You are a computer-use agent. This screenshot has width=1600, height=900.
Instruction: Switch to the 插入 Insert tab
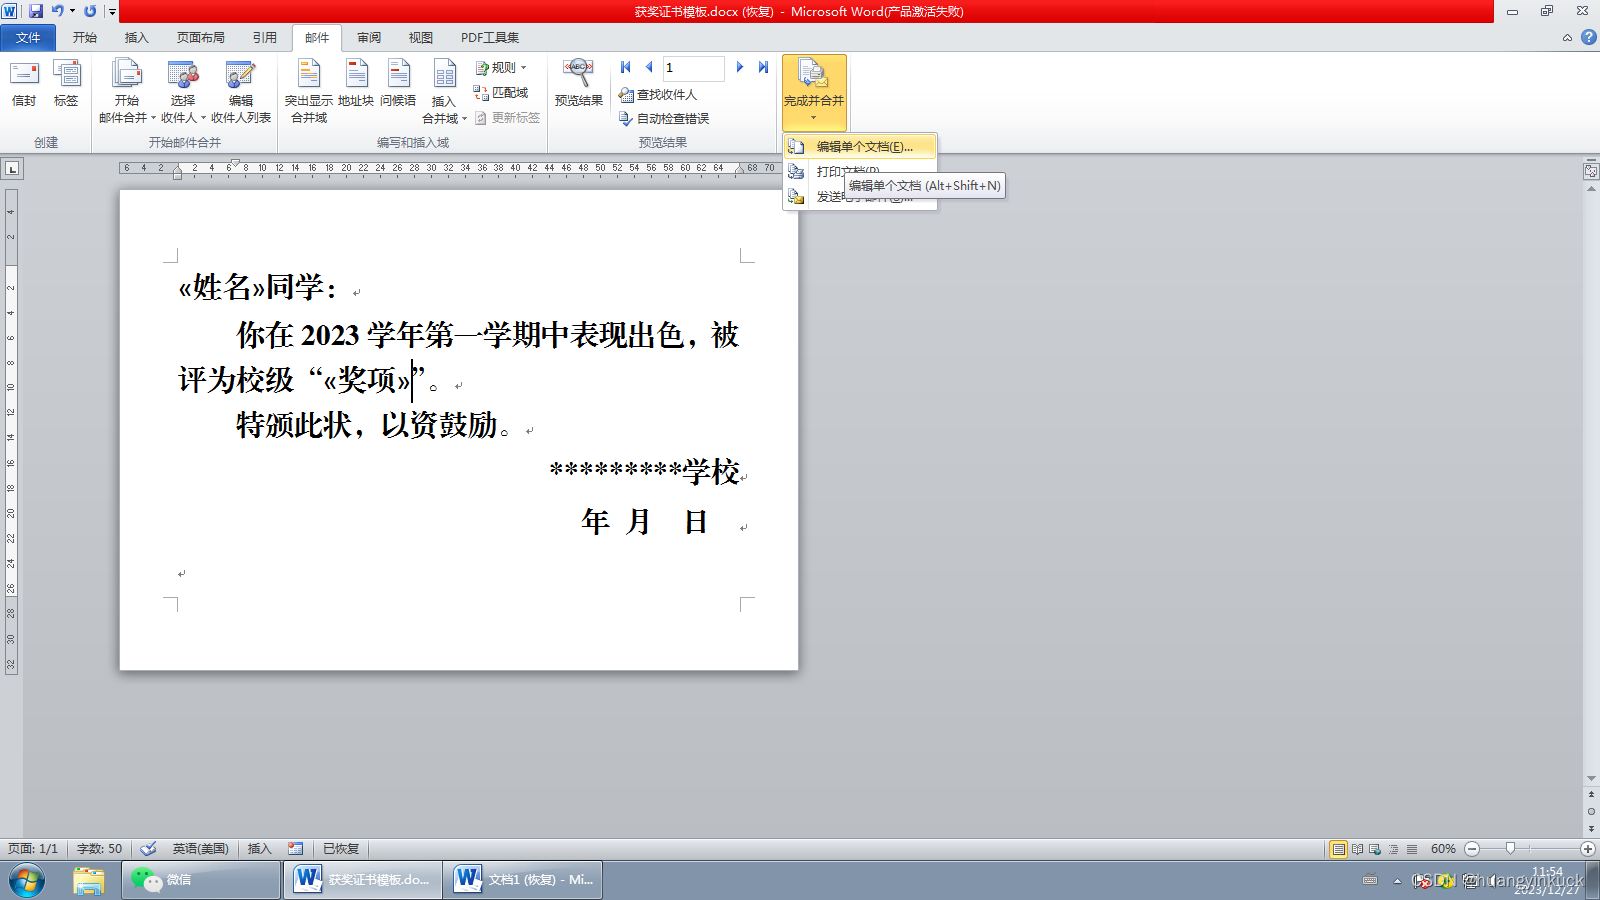(x=136, y=38)
